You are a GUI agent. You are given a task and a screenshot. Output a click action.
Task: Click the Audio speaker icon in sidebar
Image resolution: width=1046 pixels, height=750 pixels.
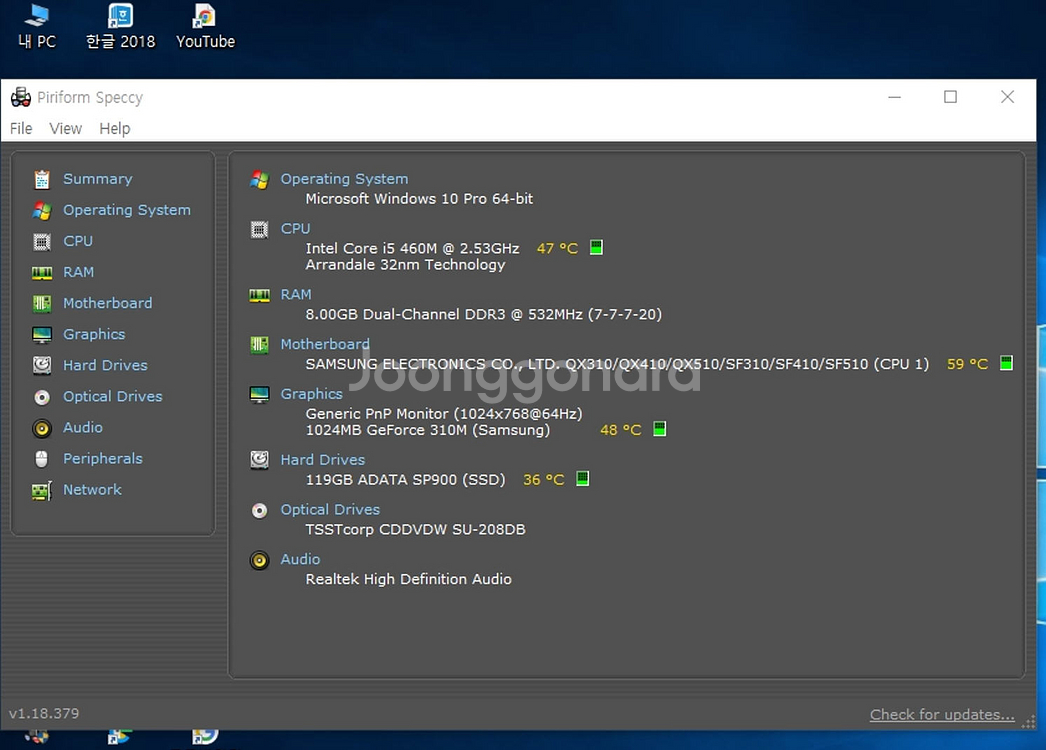coord(42,428)
